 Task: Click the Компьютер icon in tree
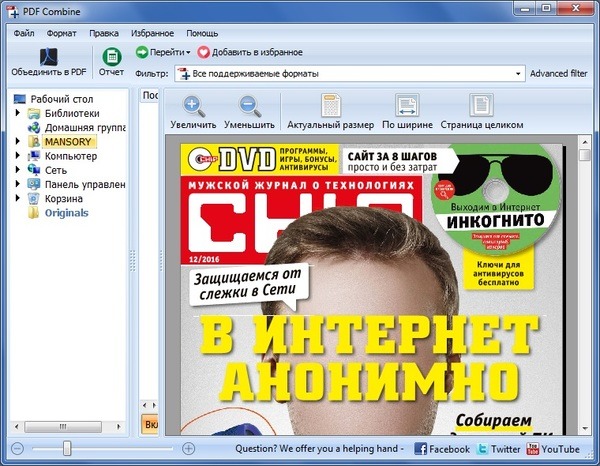click(34, 156)
